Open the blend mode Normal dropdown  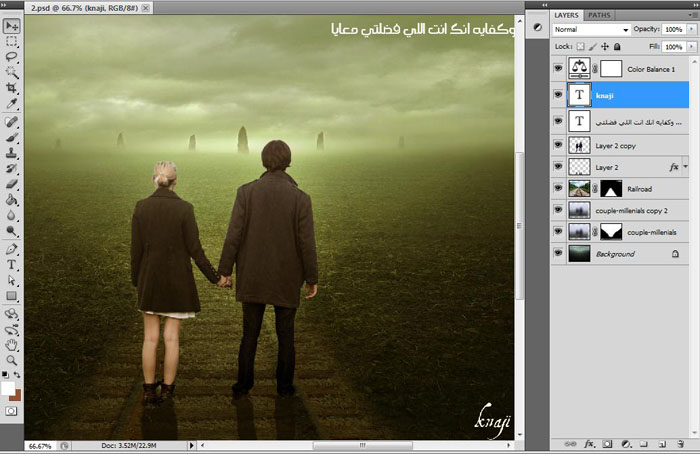pos(592,29)
